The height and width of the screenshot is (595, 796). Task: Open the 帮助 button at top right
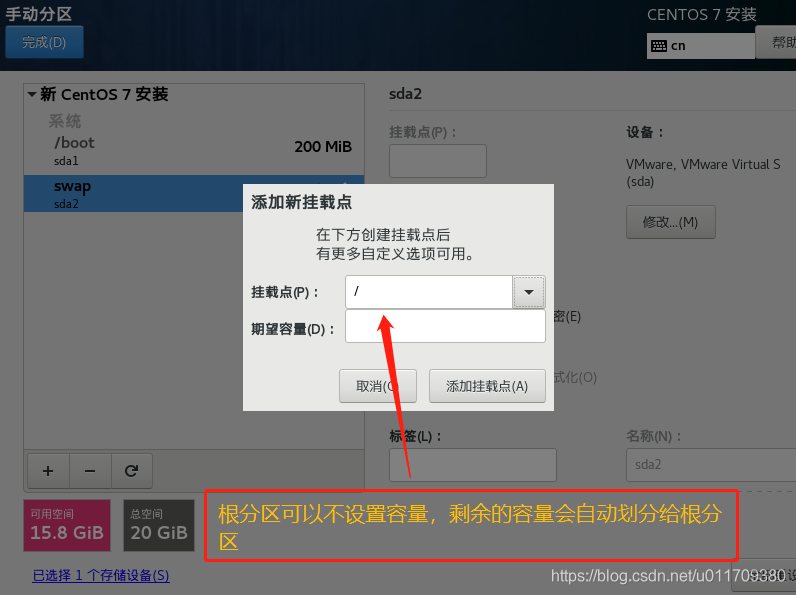coord(777,42)
